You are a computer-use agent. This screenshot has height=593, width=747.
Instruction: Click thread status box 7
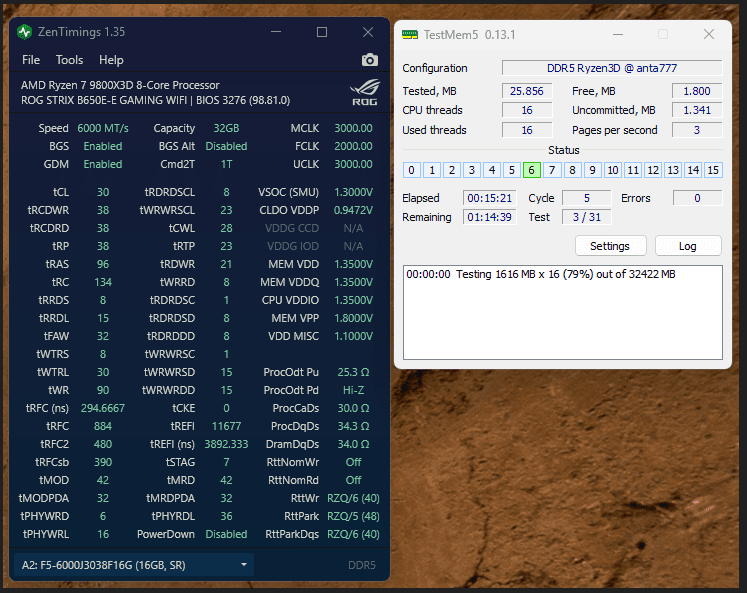[552, 170]
